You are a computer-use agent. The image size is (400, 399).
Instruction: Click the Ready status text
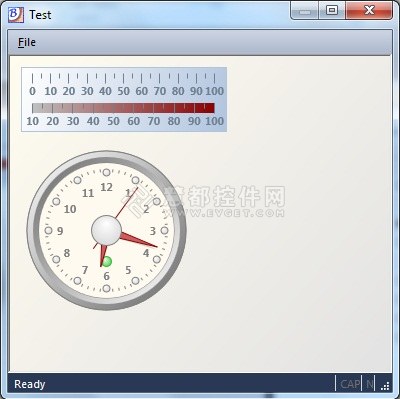[29, 384]
